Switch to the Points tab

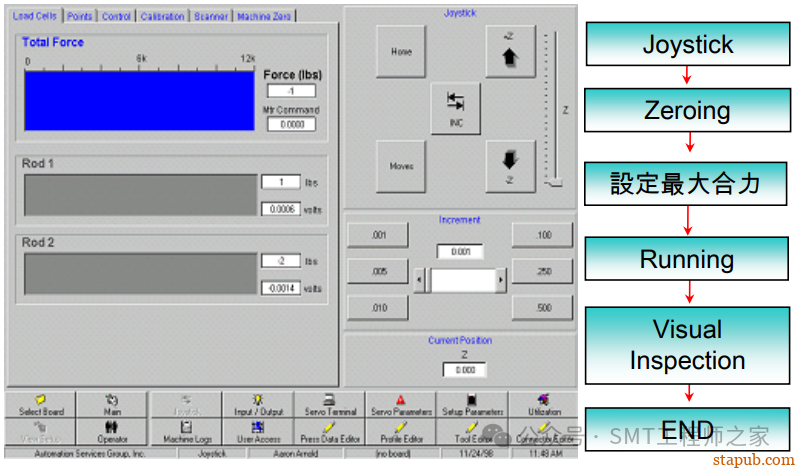tap(80, 16)
